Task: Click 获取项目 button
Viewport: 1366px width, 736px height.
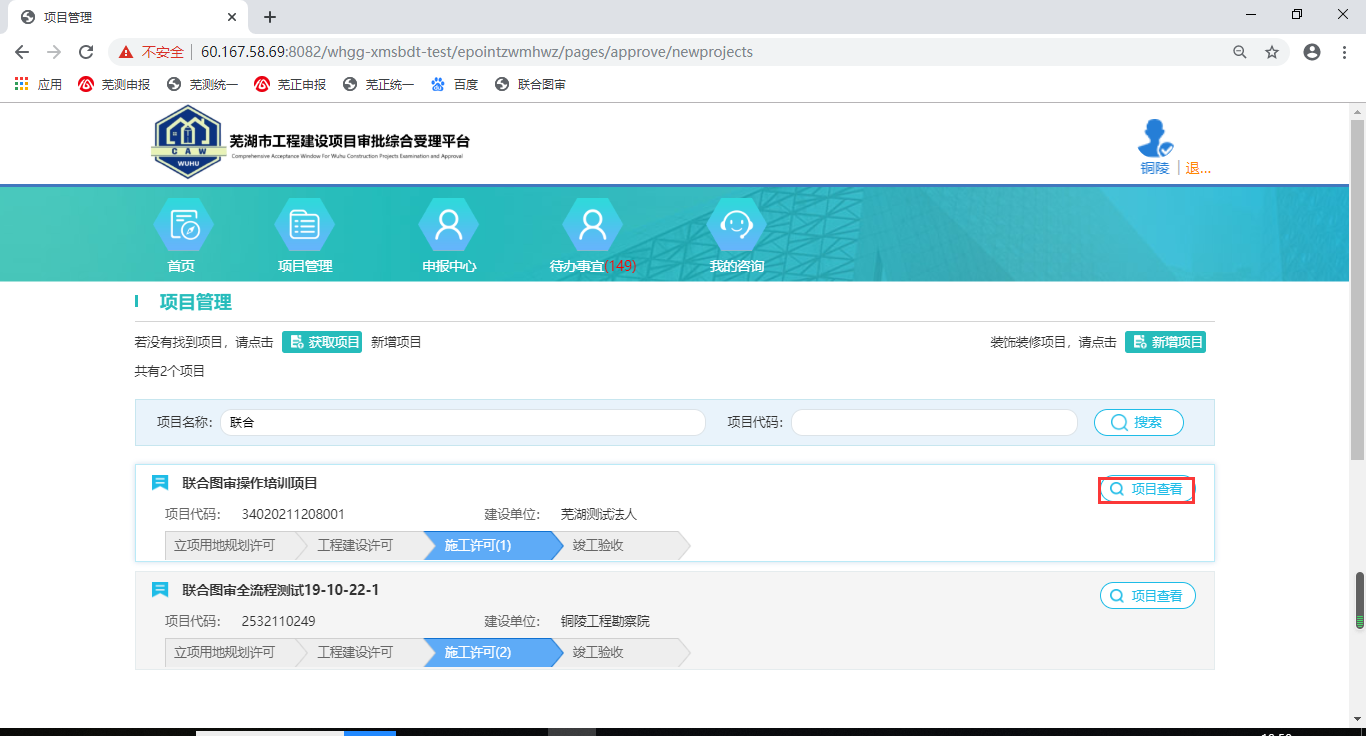Action: [x=322, y=342]
